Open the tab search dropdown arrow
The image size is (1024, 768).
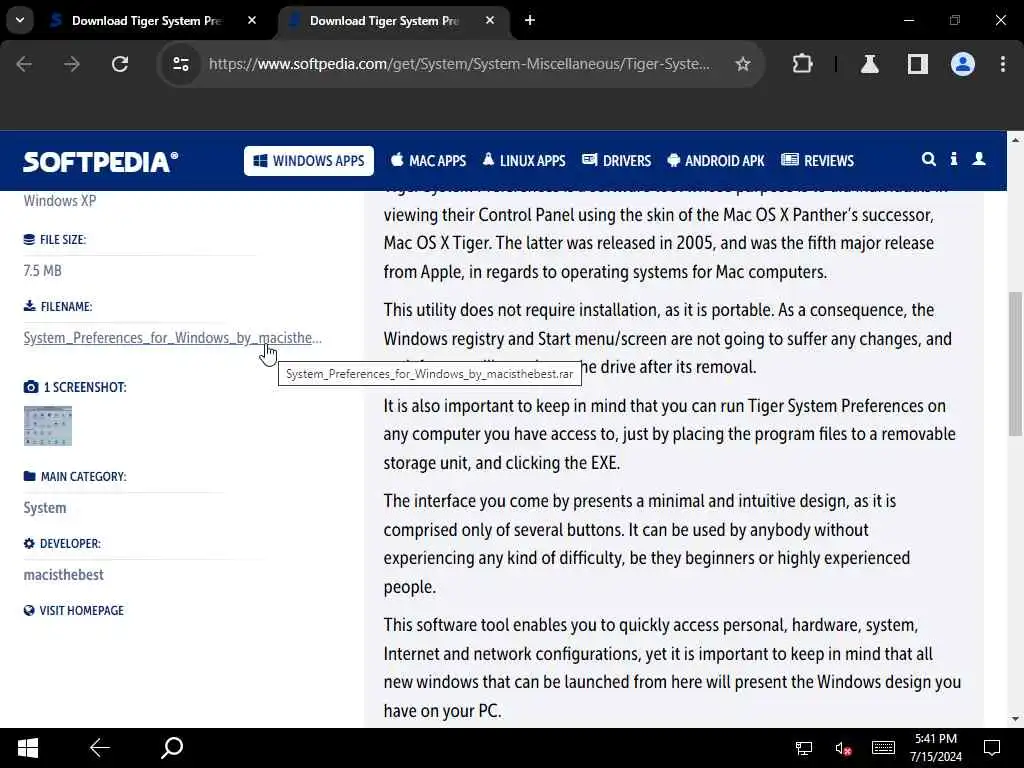[x=20, y=20]
